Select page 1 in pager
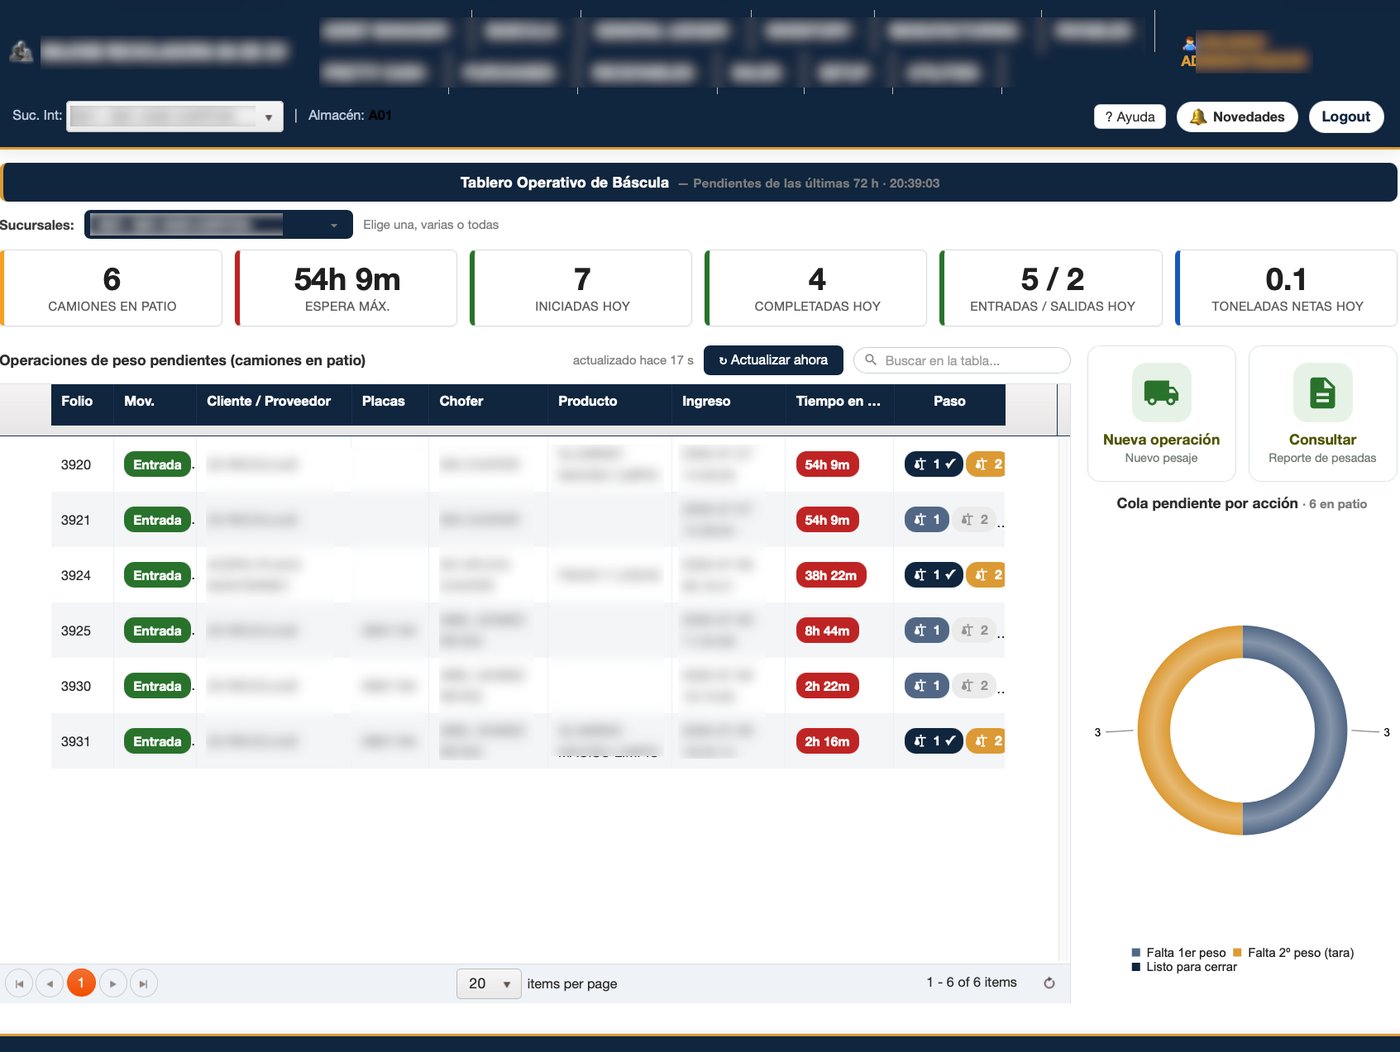 [x=81, y=984]
